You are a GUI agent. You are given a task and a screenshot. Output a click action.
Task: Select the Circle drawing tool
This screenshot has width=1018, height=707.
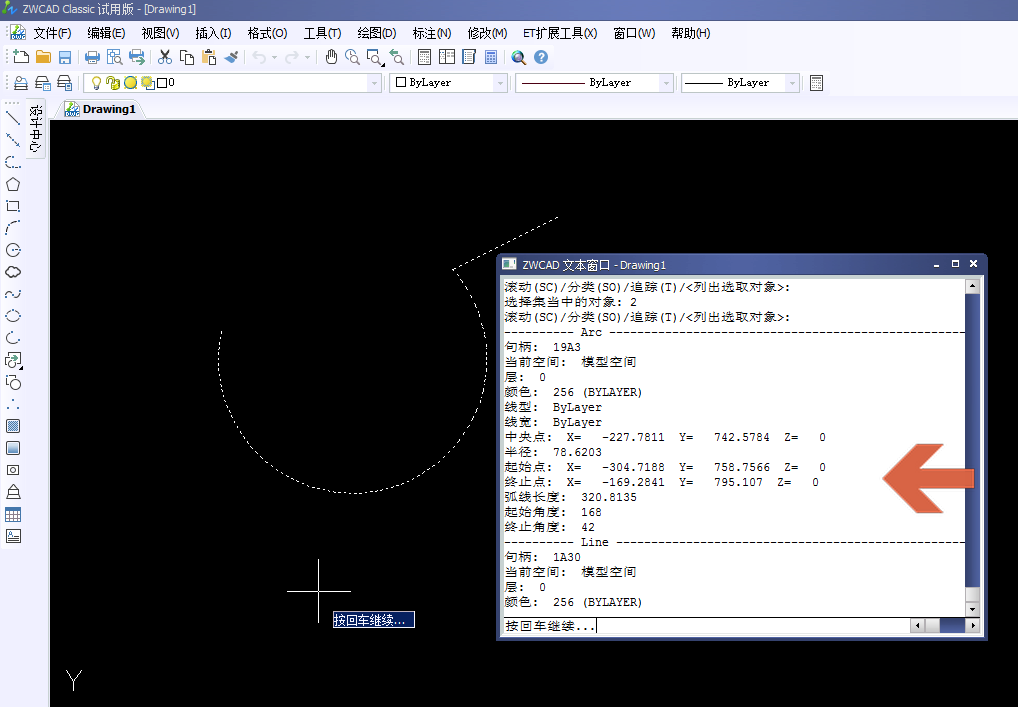click(13, 250)
